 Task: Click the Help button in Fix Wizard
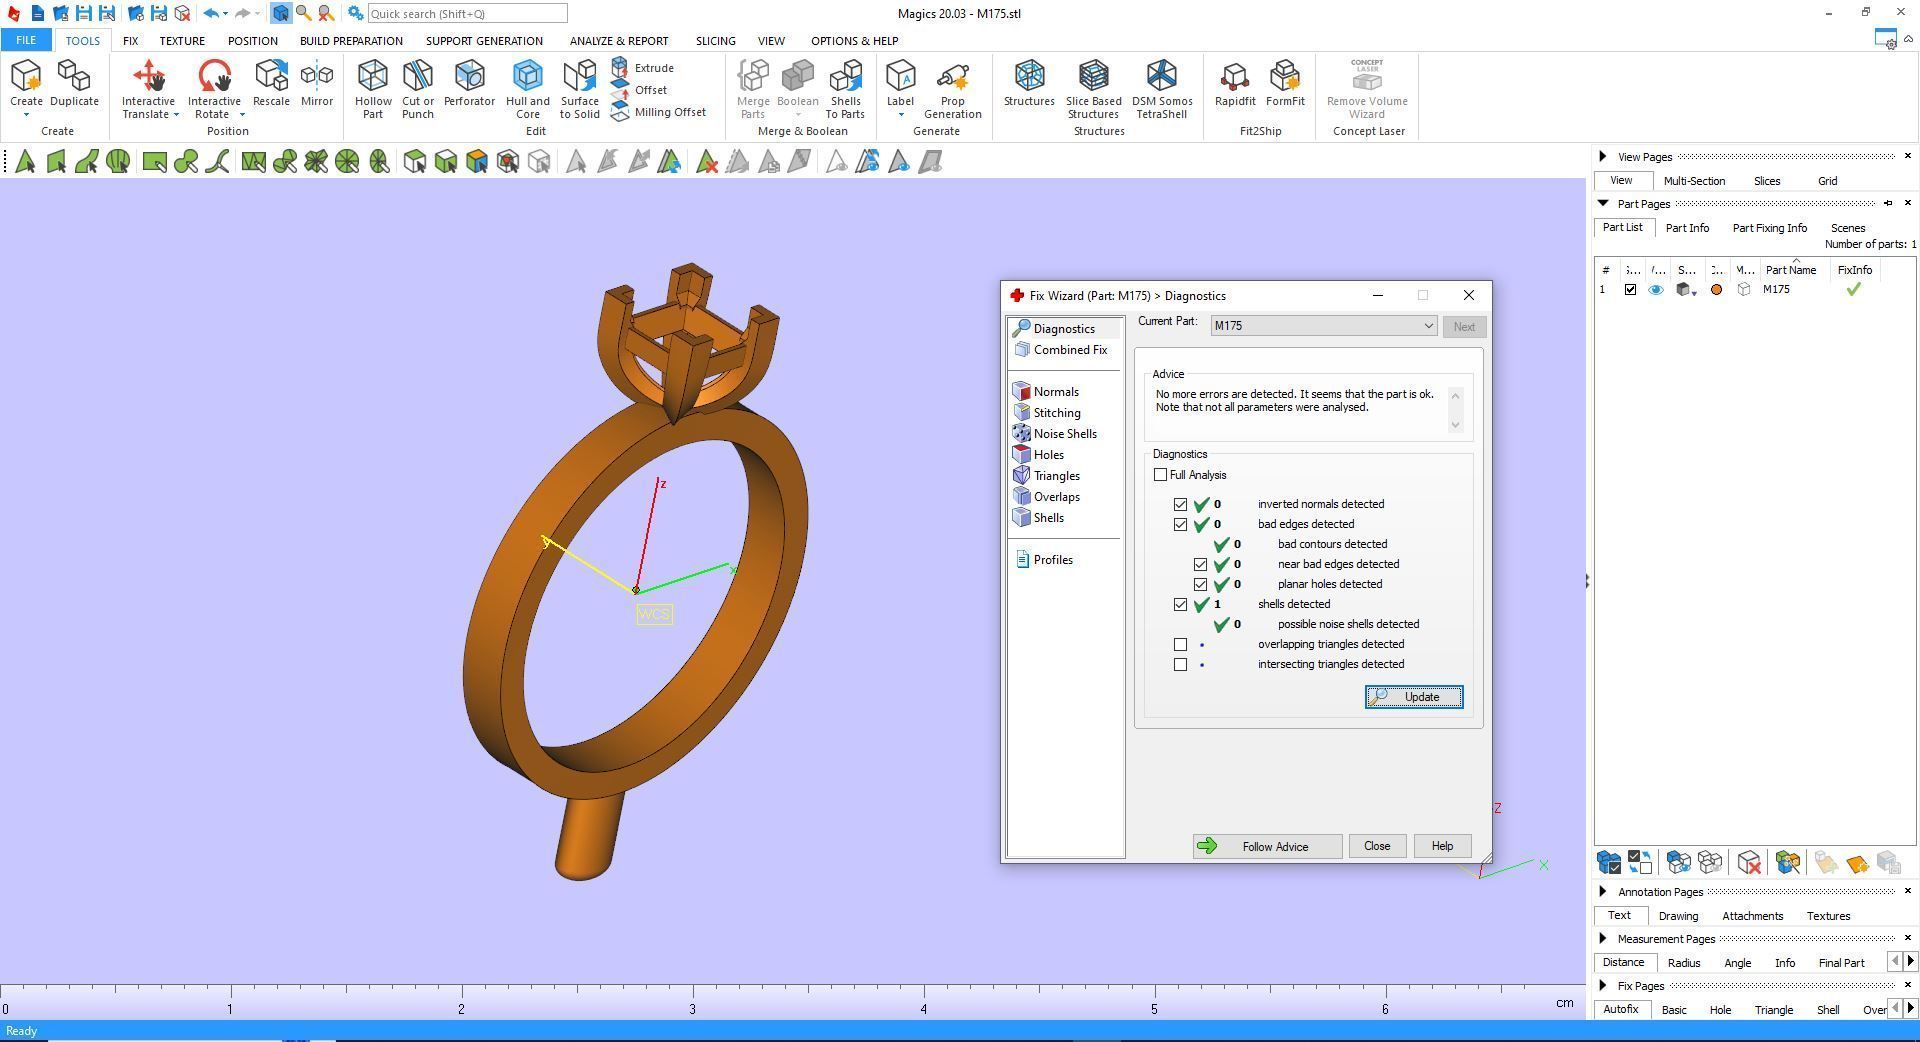1442,846
